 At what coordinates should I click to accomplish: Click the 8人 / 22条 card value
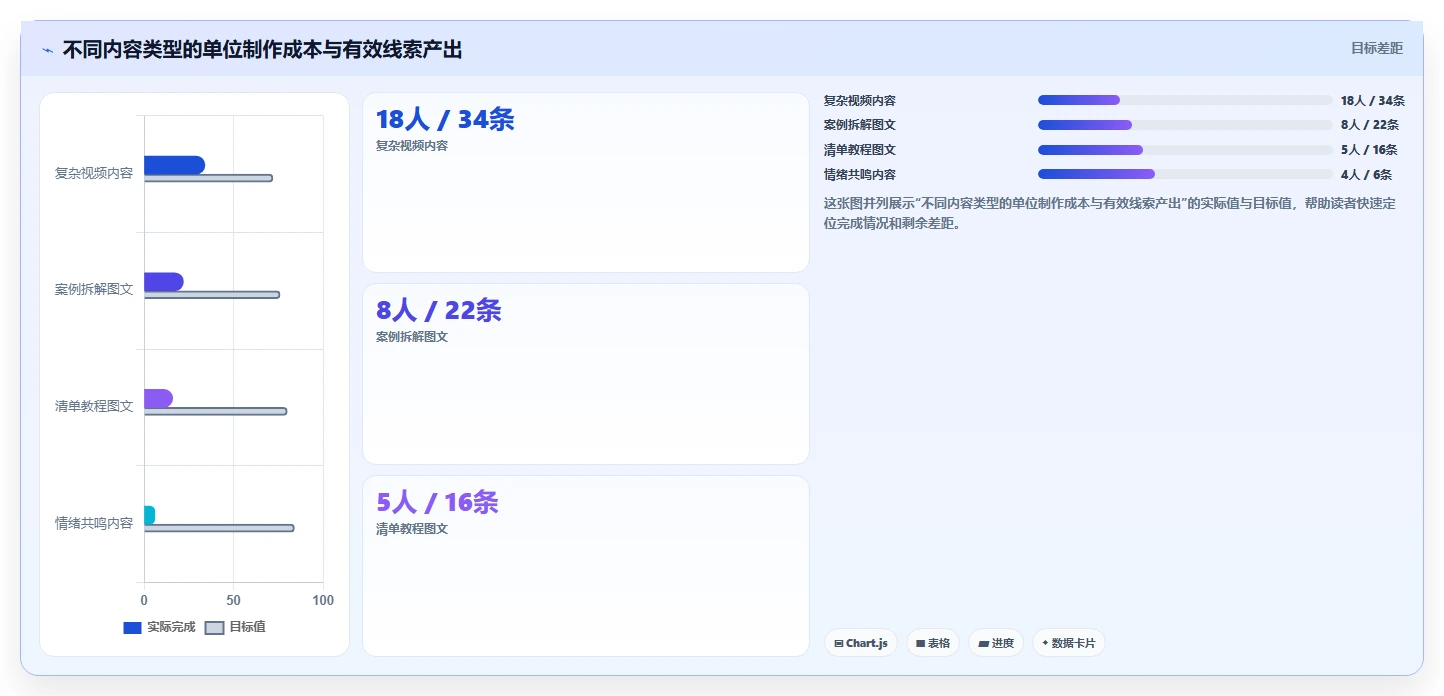point(438,311)
